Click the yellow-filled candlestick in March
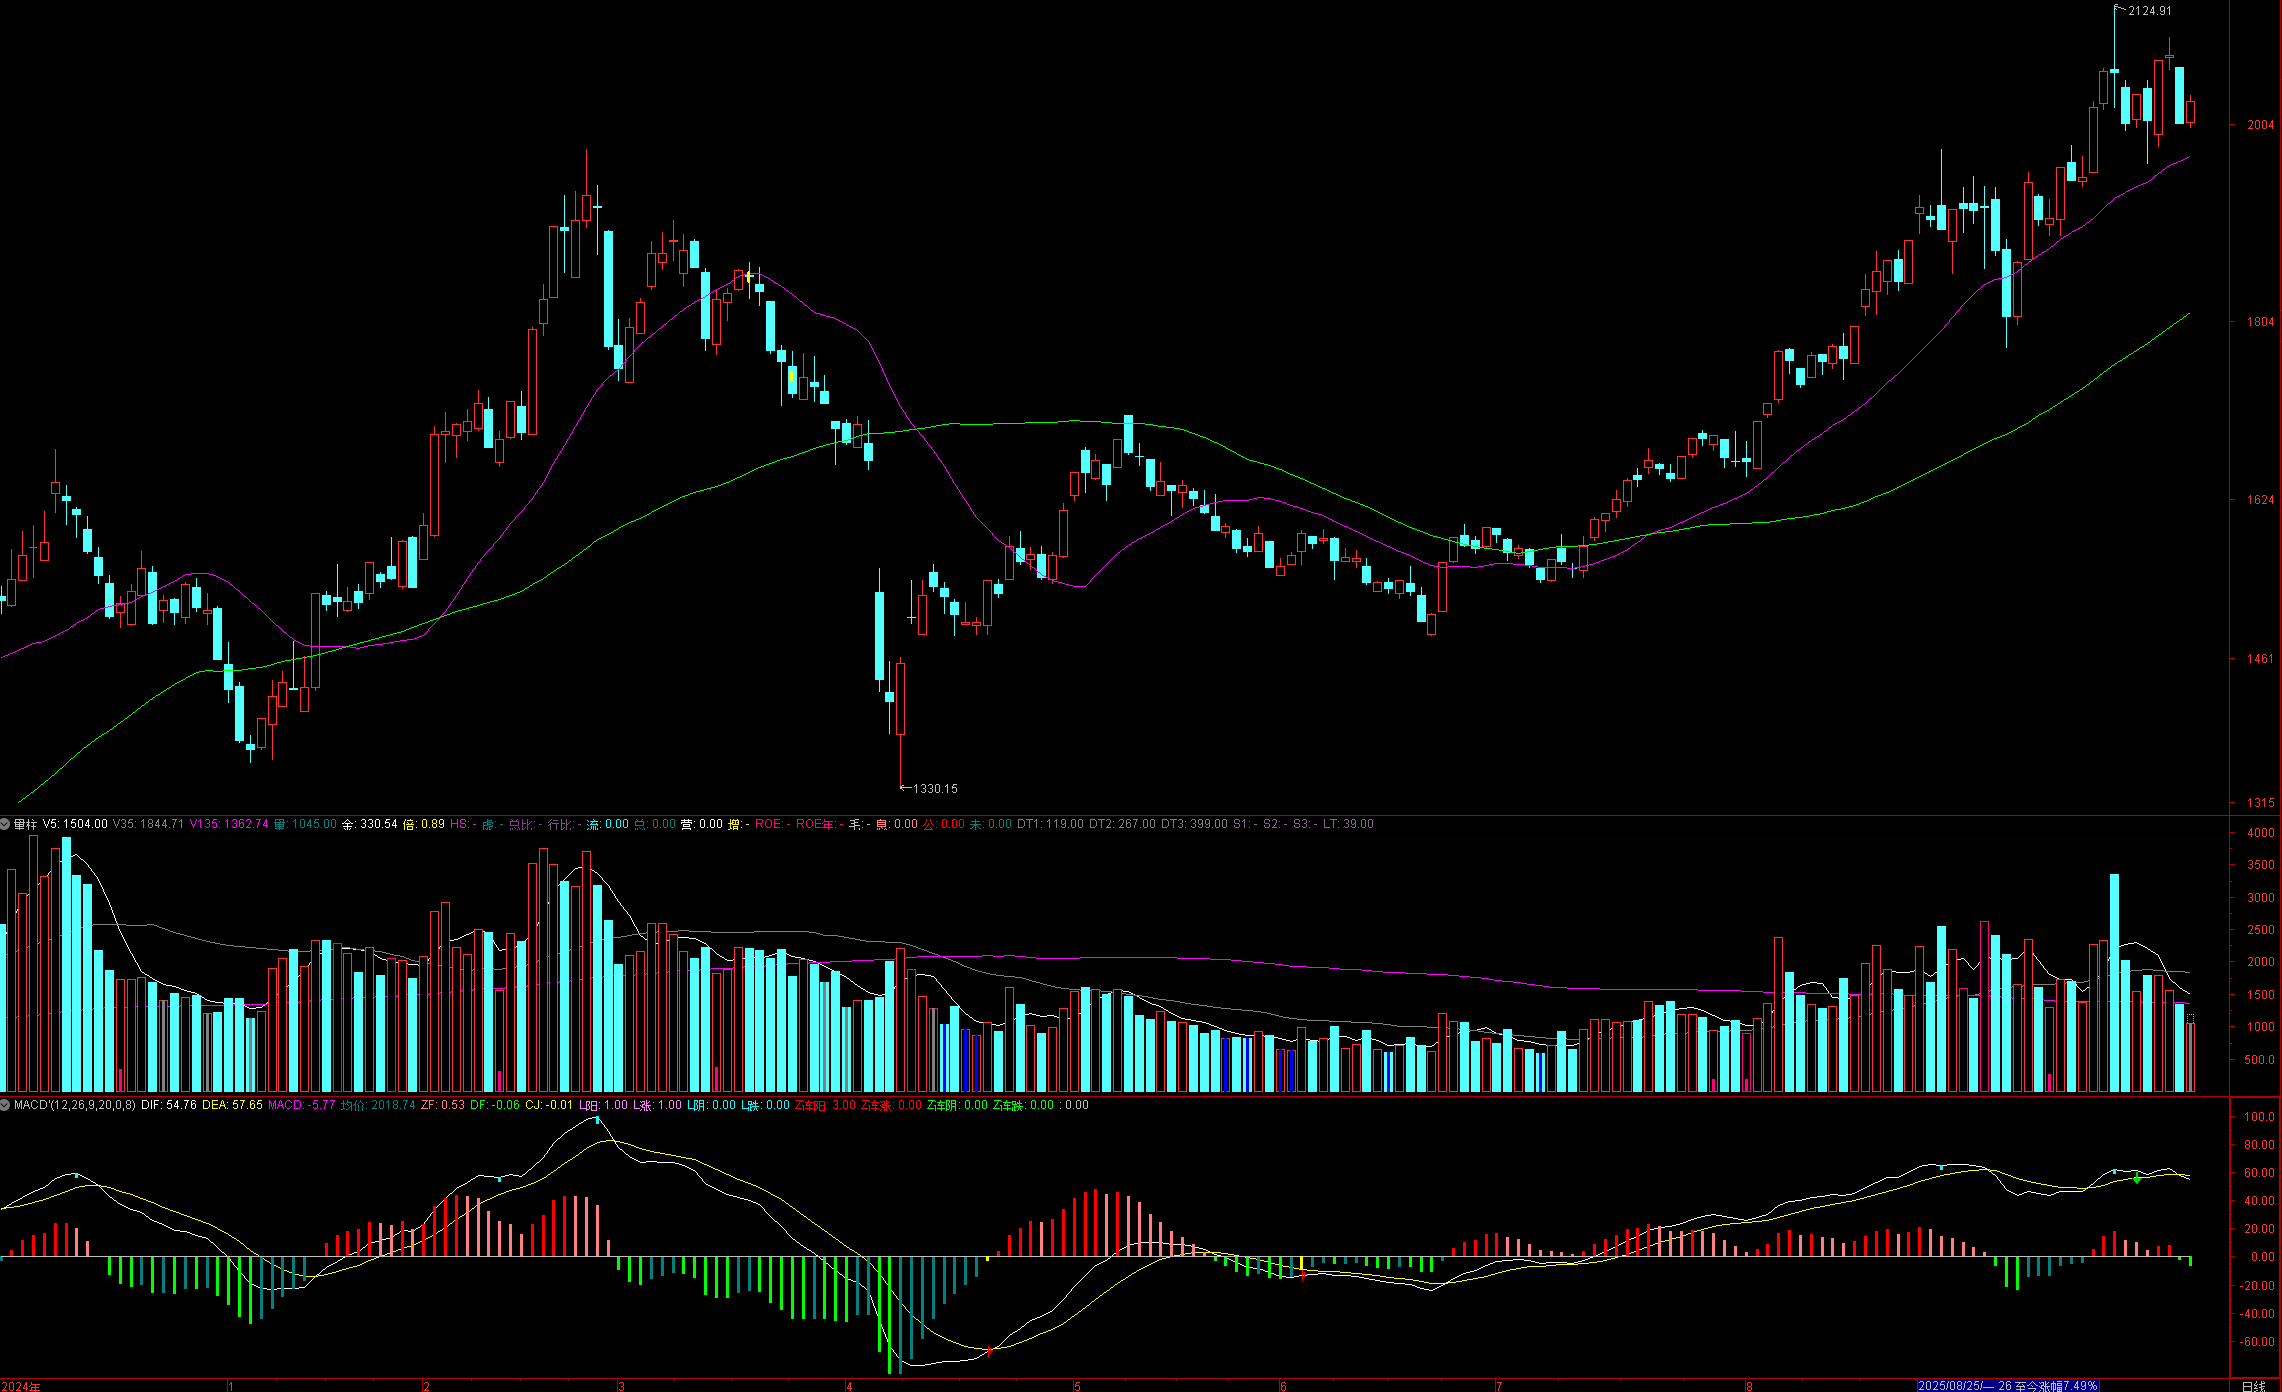The height and width of the screenshot is (1392, 2282). [x=792, y=377]
